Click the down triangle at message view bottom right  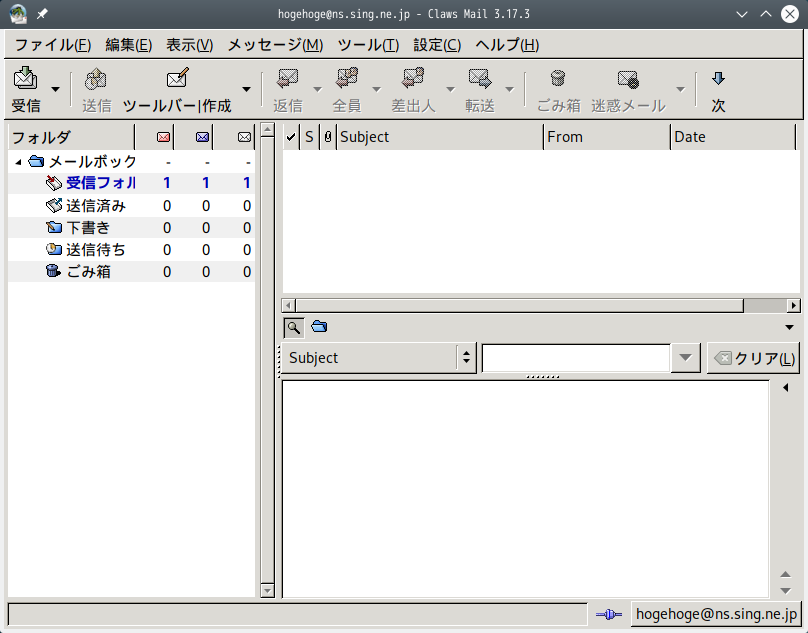point(785,591)
